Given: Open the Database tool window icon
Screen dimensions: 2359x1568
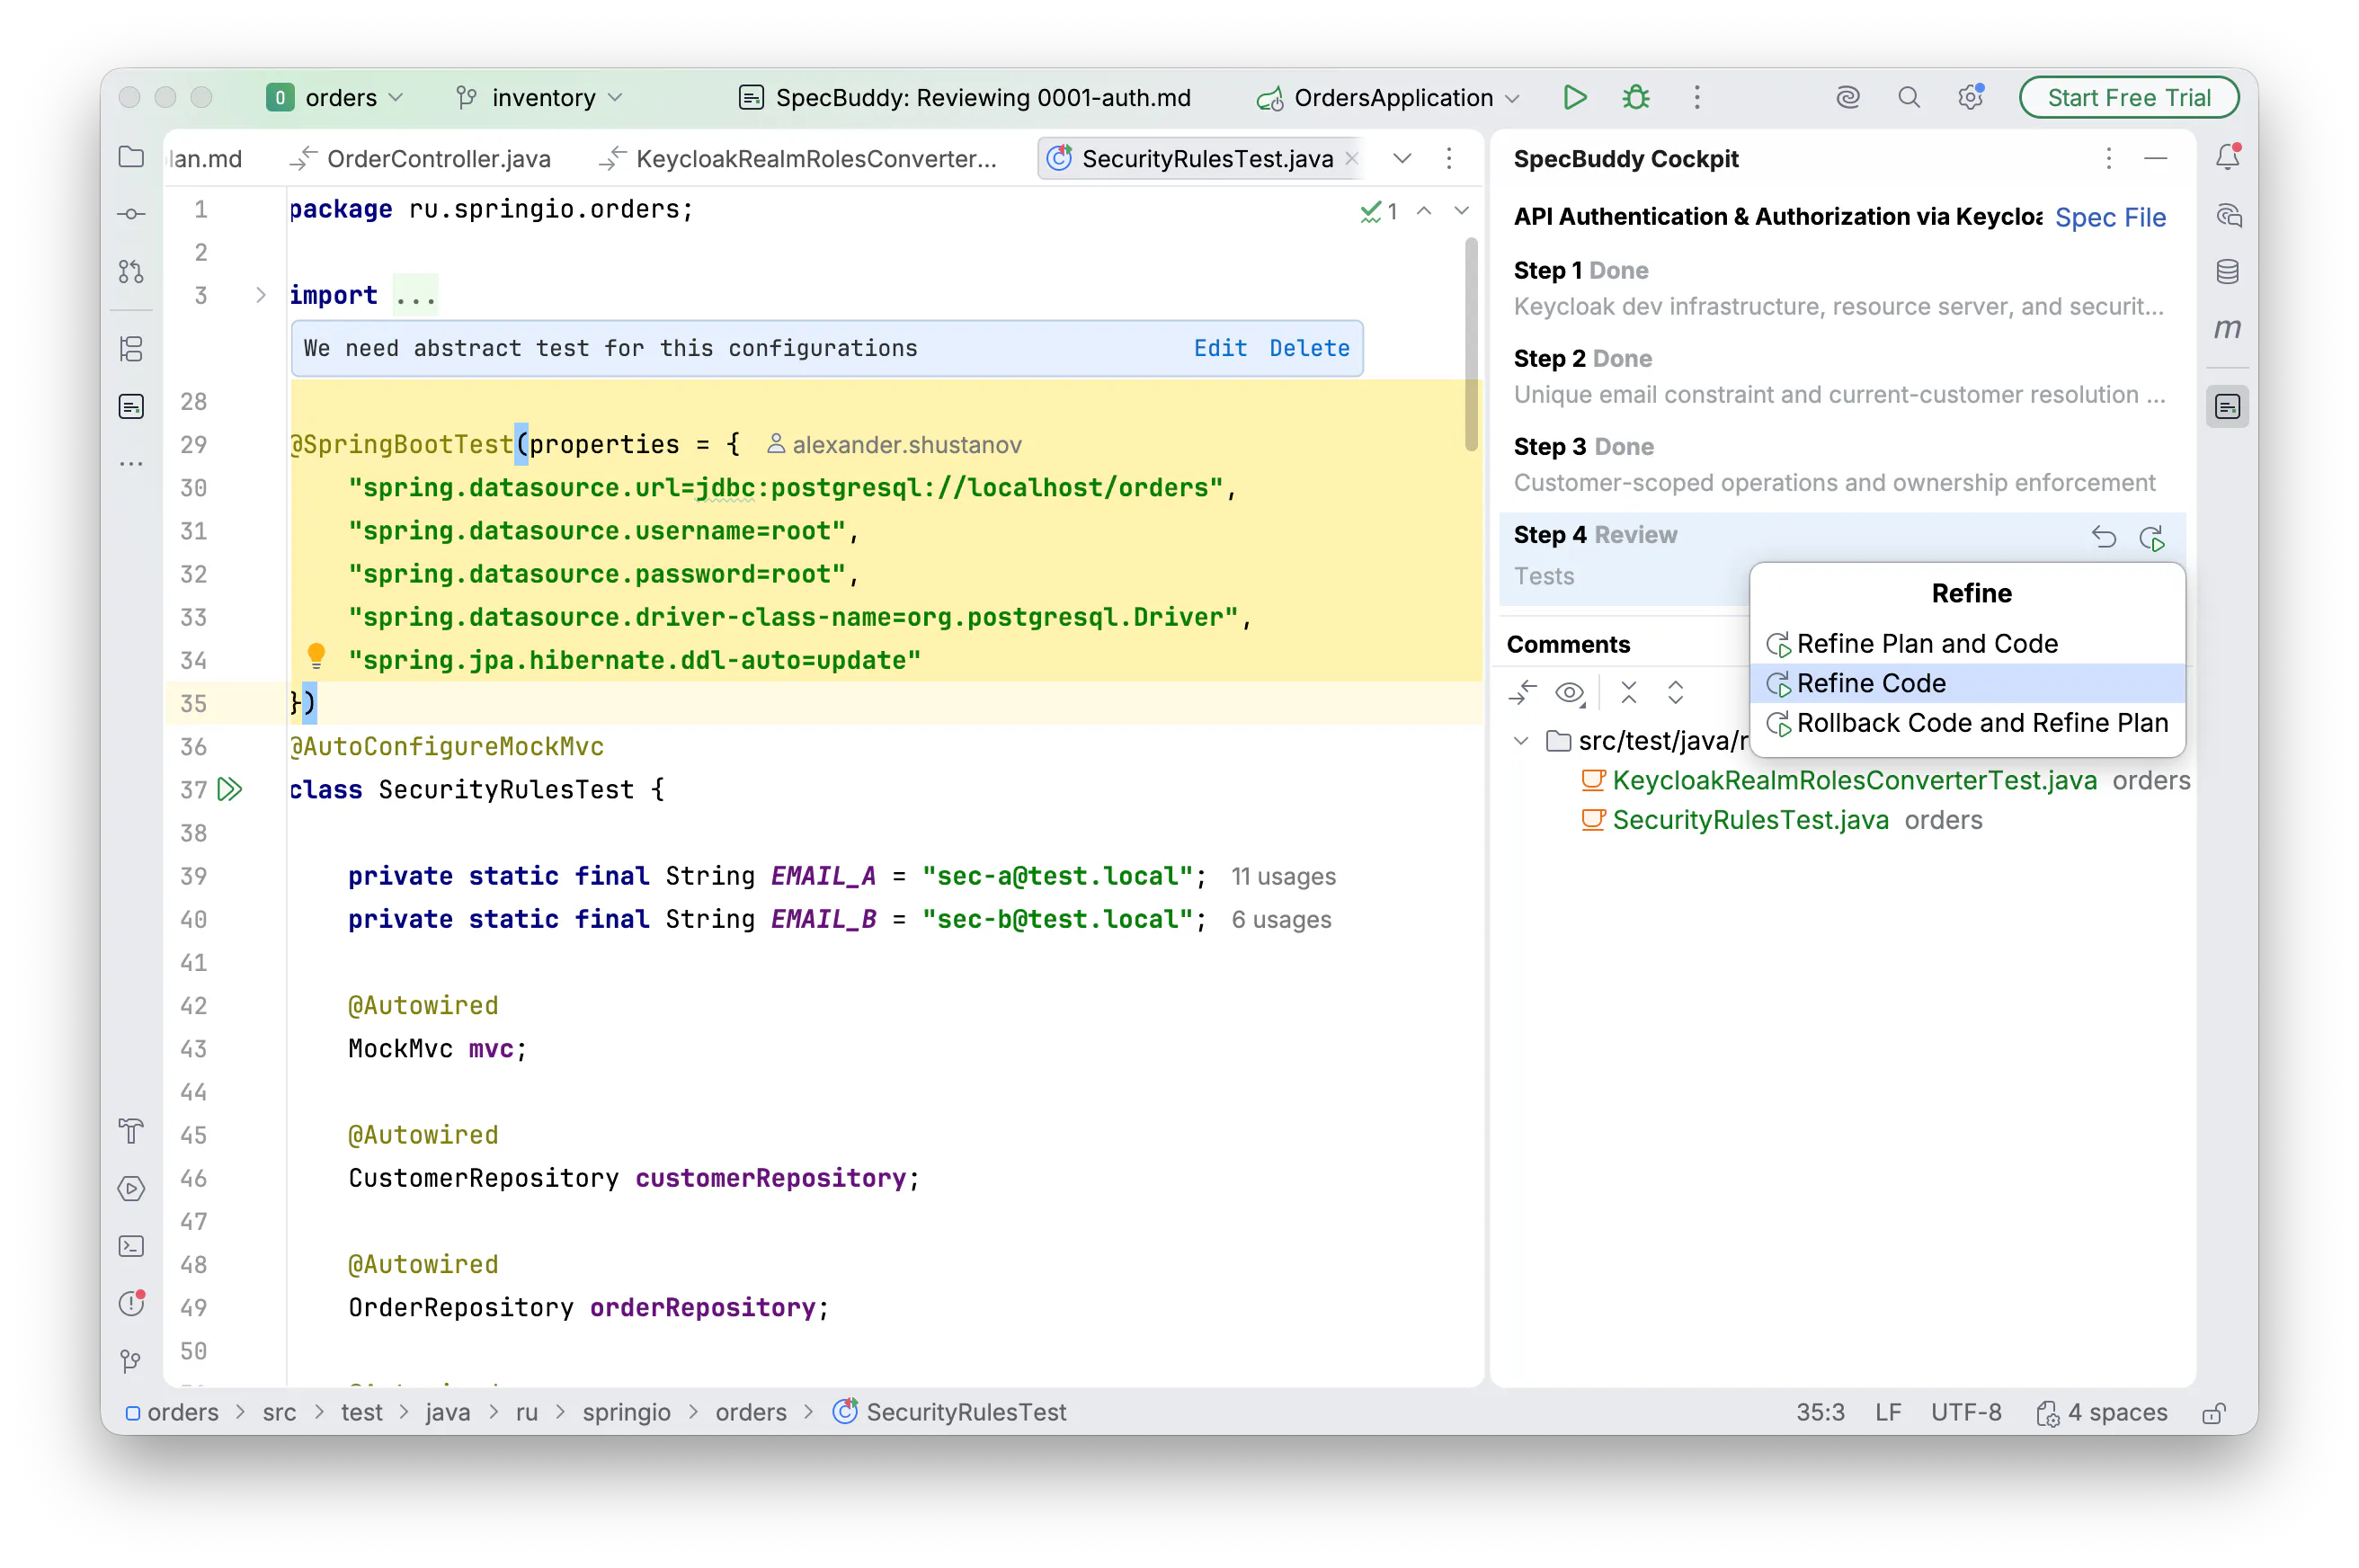Looking at the screenshot, I should (2227, 271).
